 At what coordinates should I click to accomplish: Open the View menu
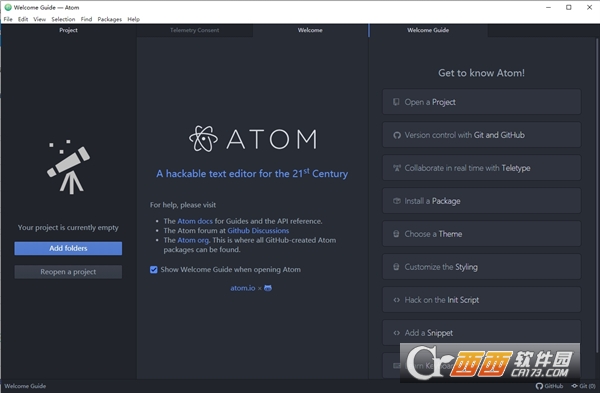click(x=39, y=19)
